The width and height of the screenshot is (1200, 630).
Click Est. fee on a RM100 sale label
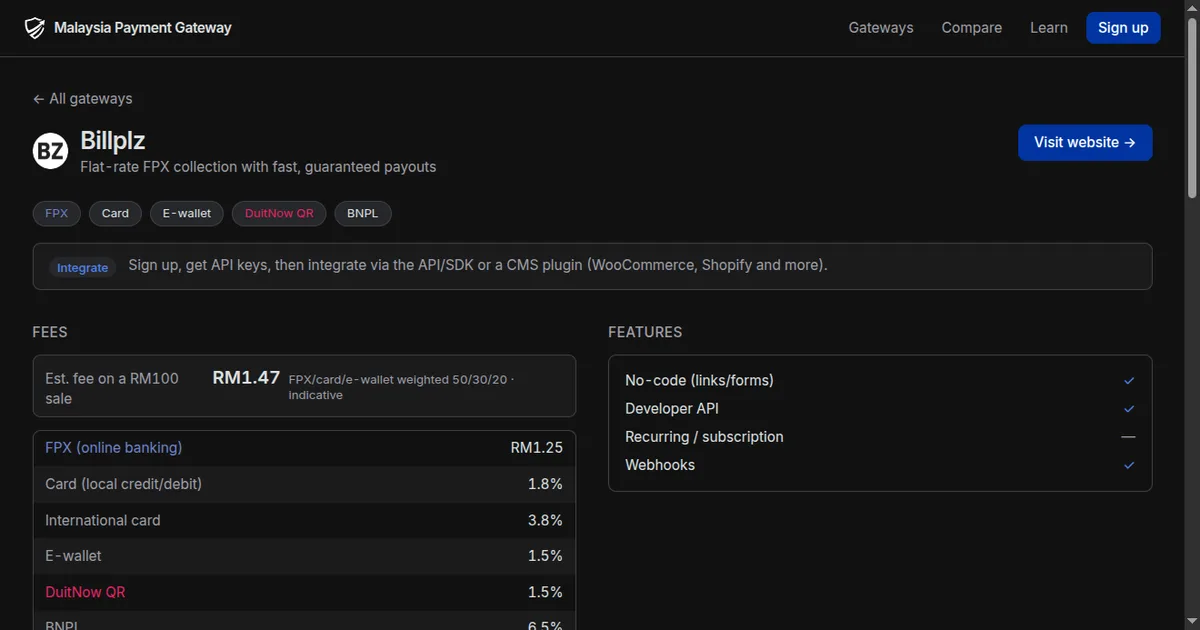click(x=112, y=388)
